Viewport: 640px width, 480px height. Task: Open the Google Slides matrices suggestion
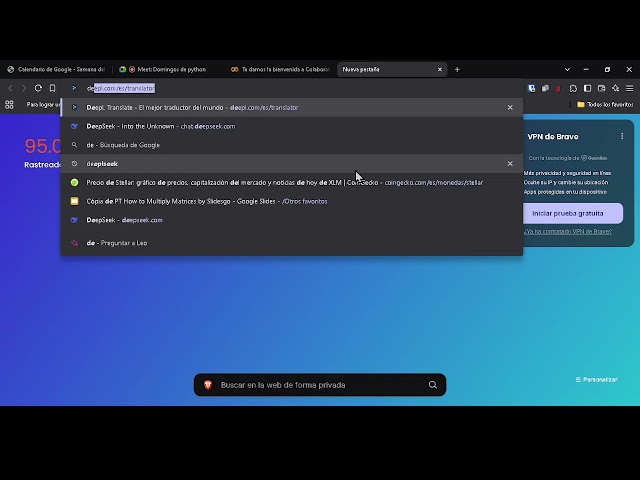tap(291, 201)
